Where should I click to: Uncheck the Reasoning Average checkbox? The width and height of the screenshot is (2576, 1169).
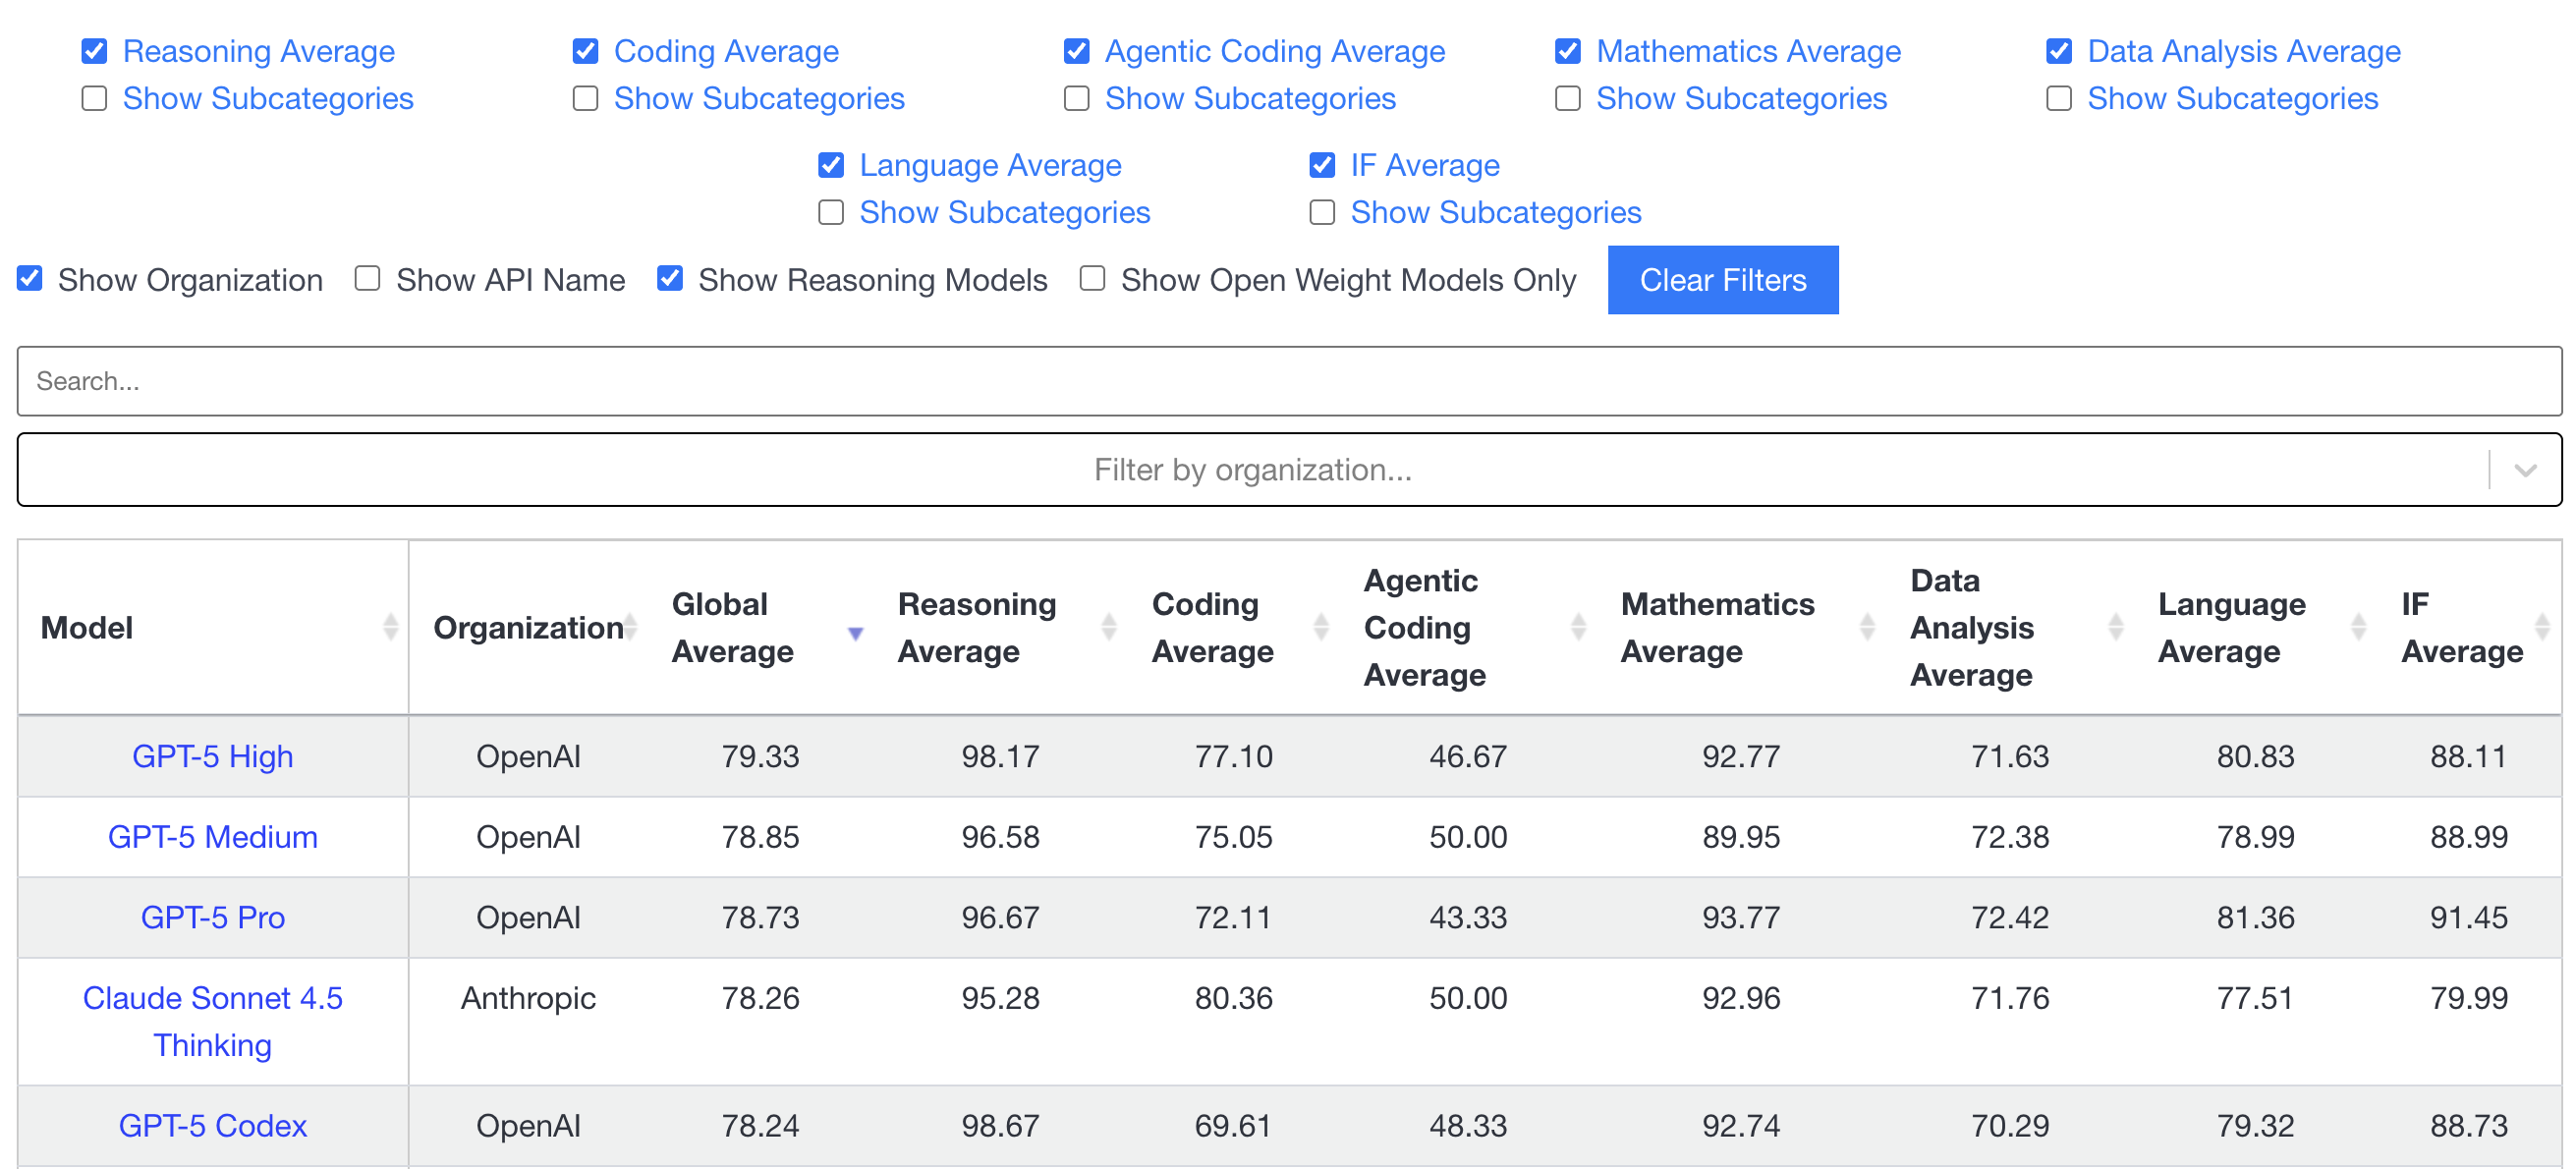[x=94, y=51]
